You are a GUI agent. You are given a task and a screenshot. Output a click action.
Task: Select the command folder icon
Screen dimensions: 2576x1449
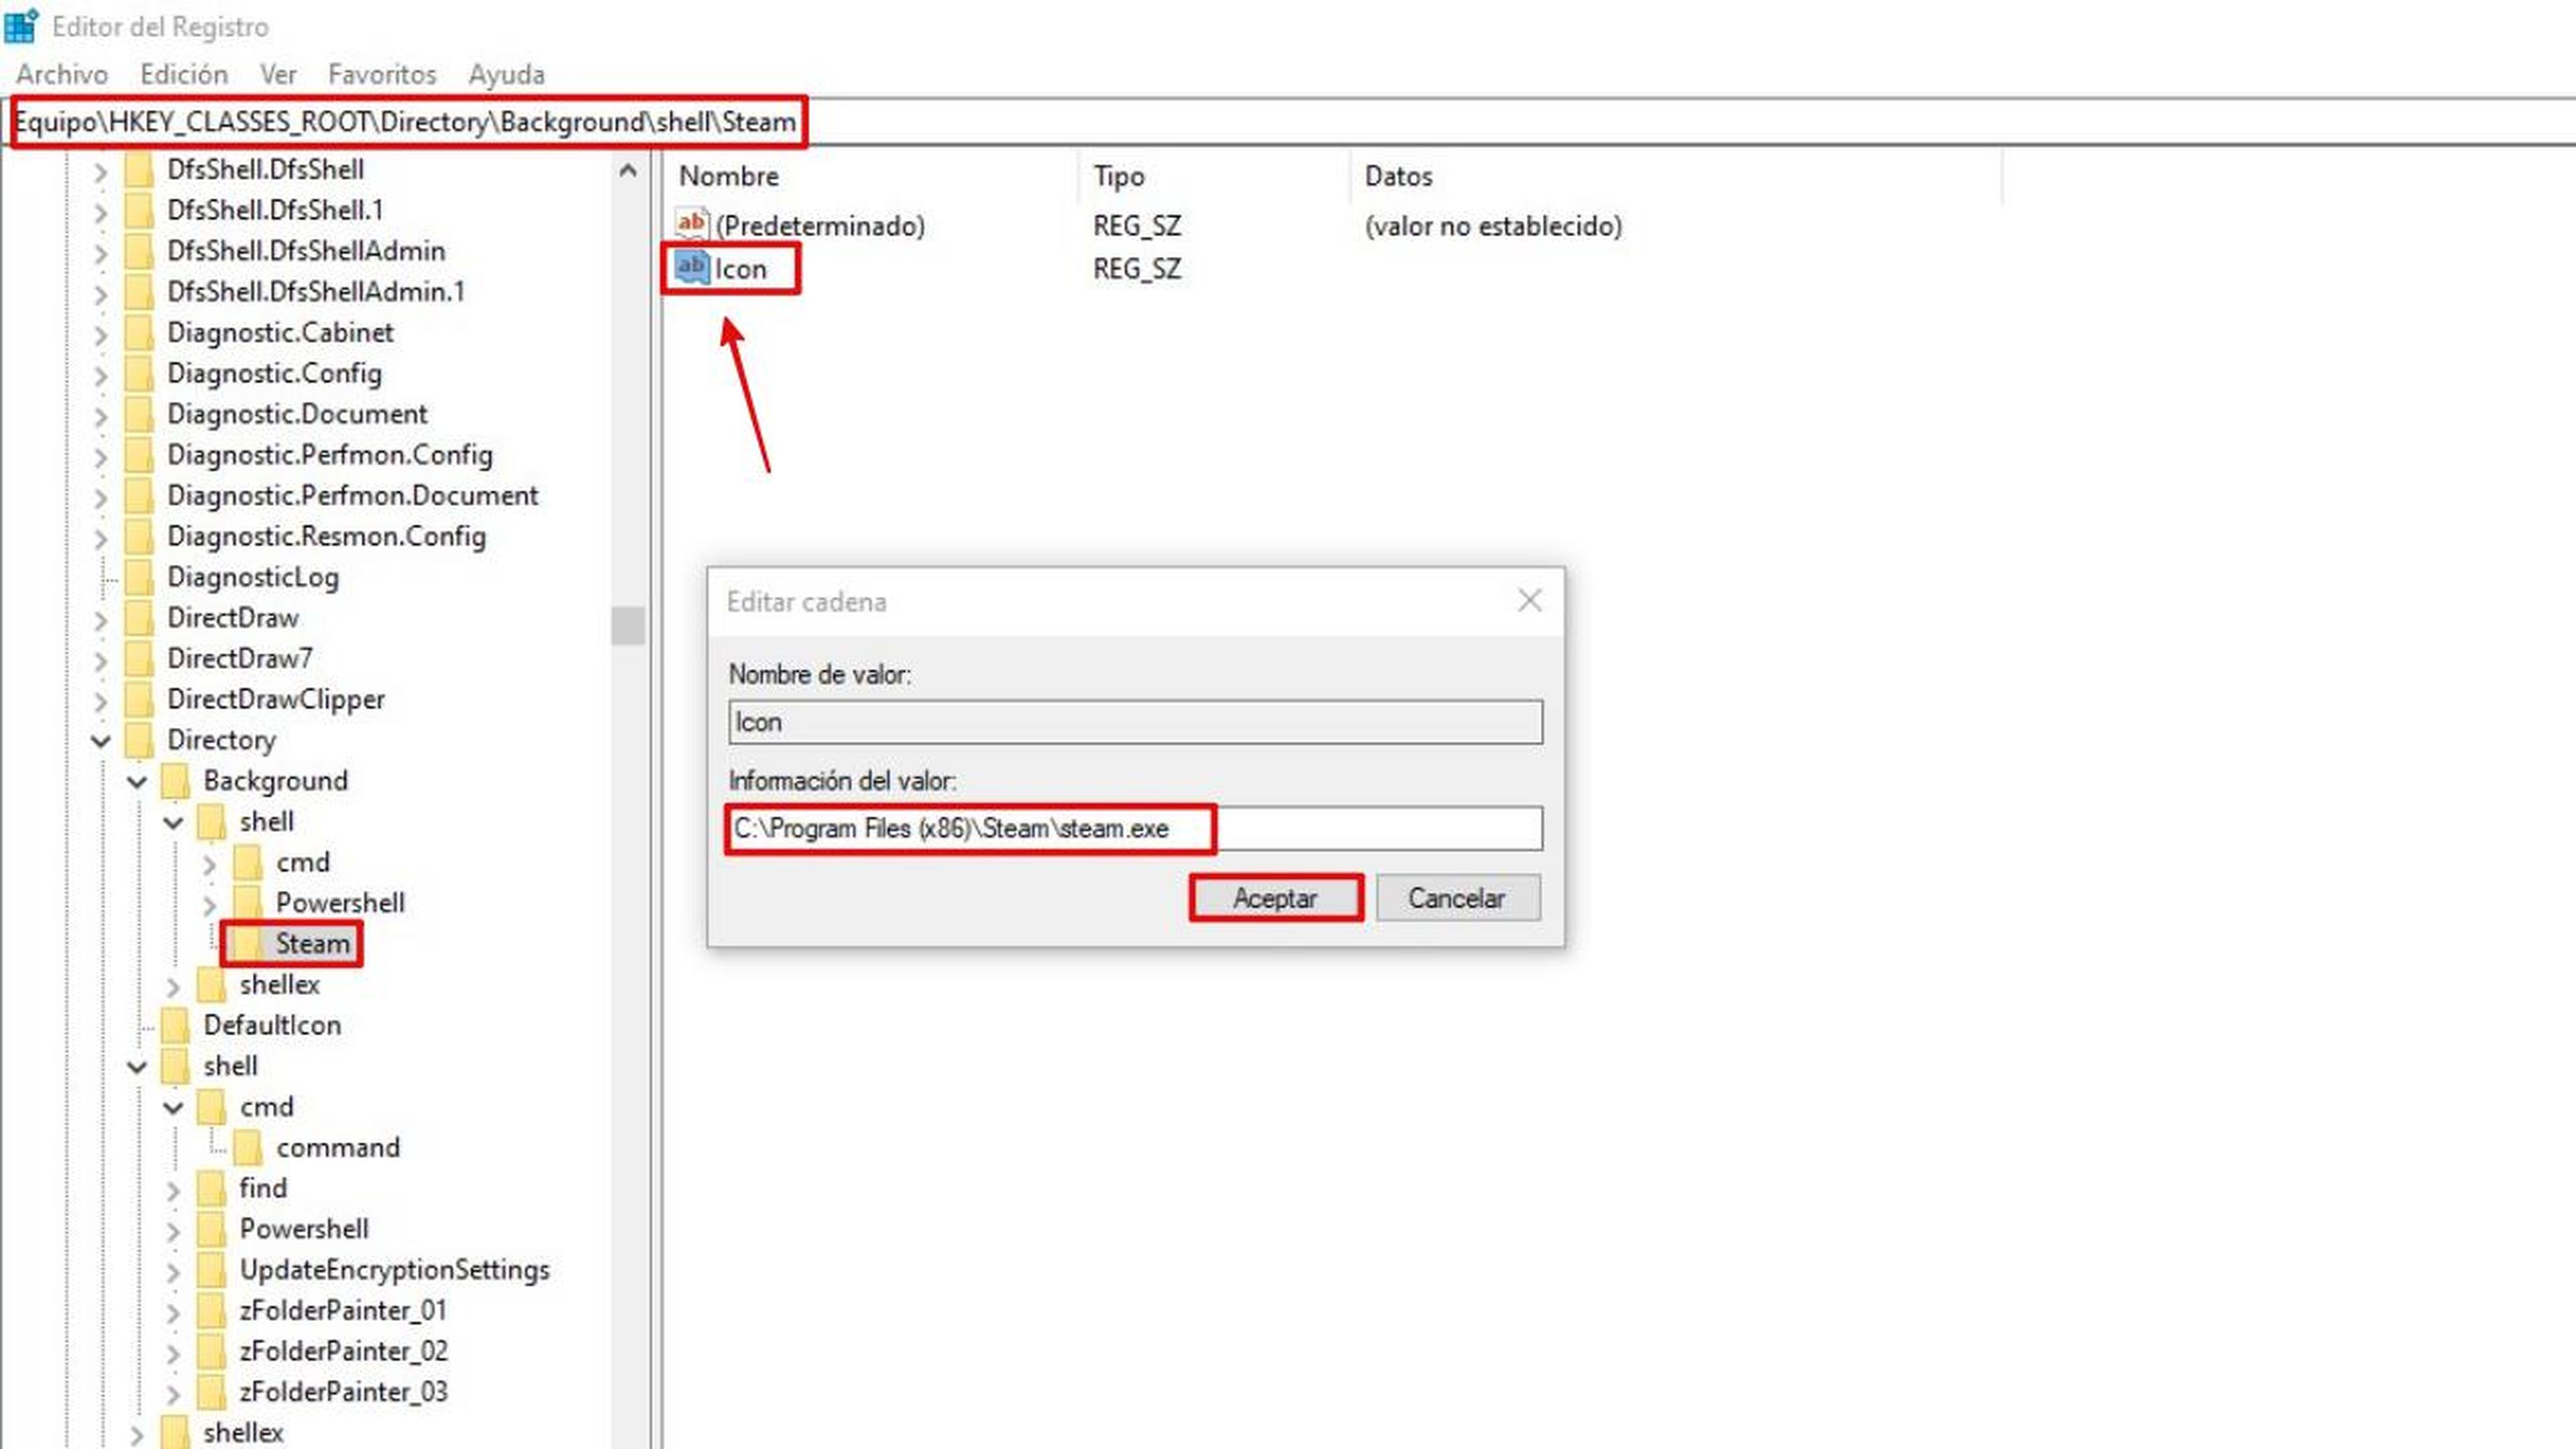click(247, 1148)
